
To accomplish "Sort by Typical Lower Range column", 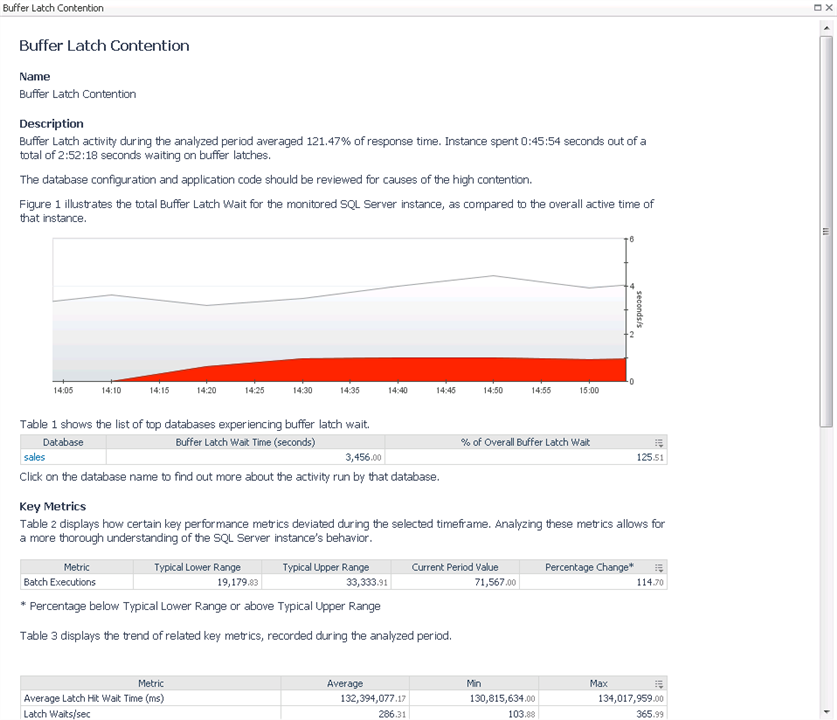I will [197, 567].
